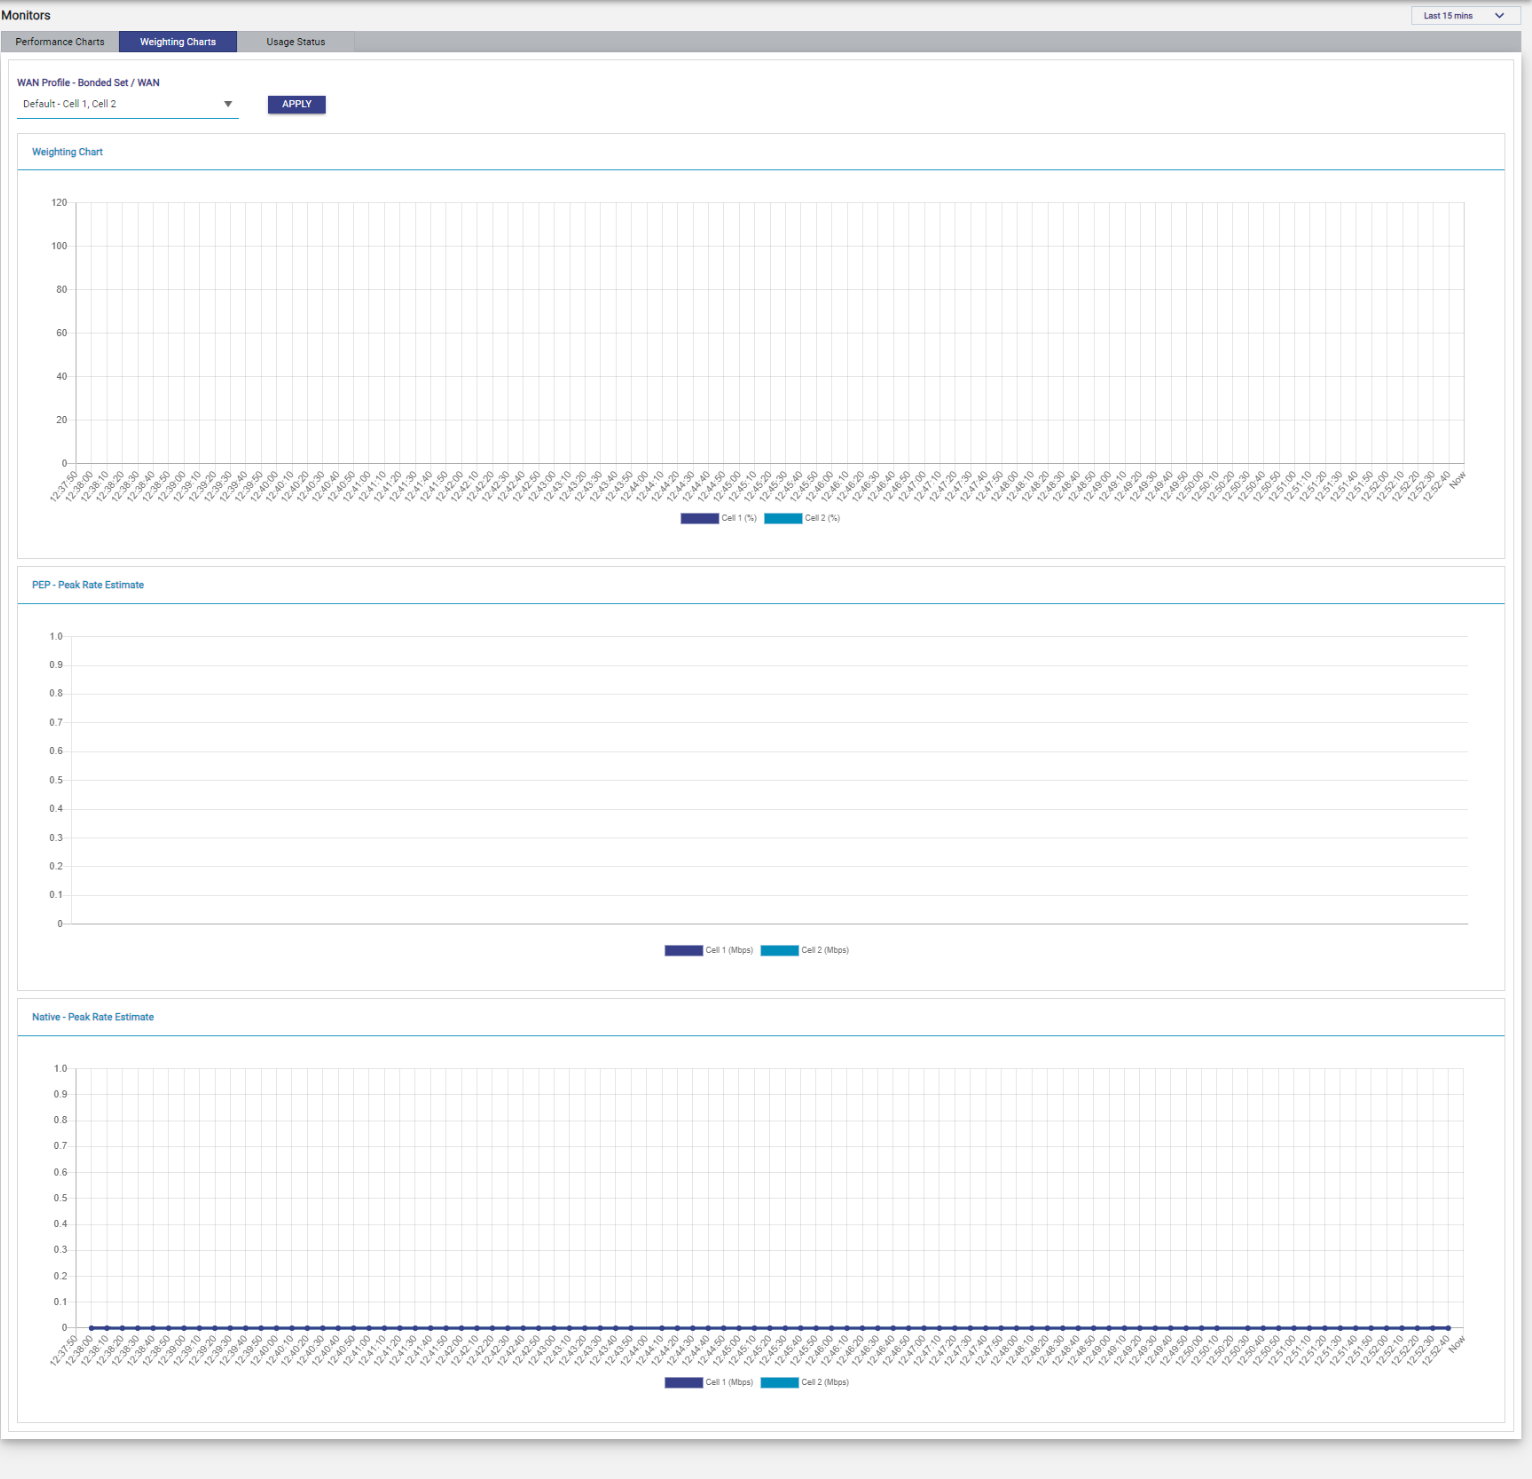Toggle Cell 2 (Mbps) legend in Native chart
This screenshot has width=1532, height=1479.
point(805,1382)
